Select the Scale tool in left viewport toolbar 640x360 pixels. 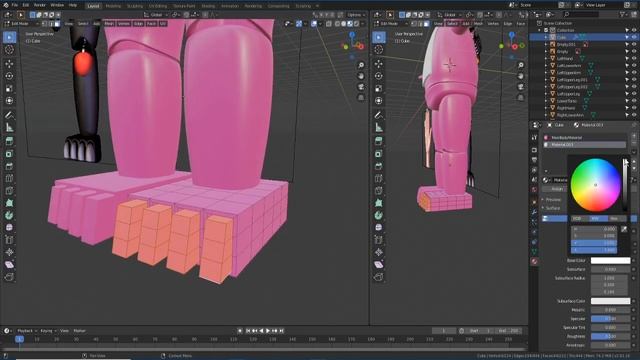pos(9,89)
